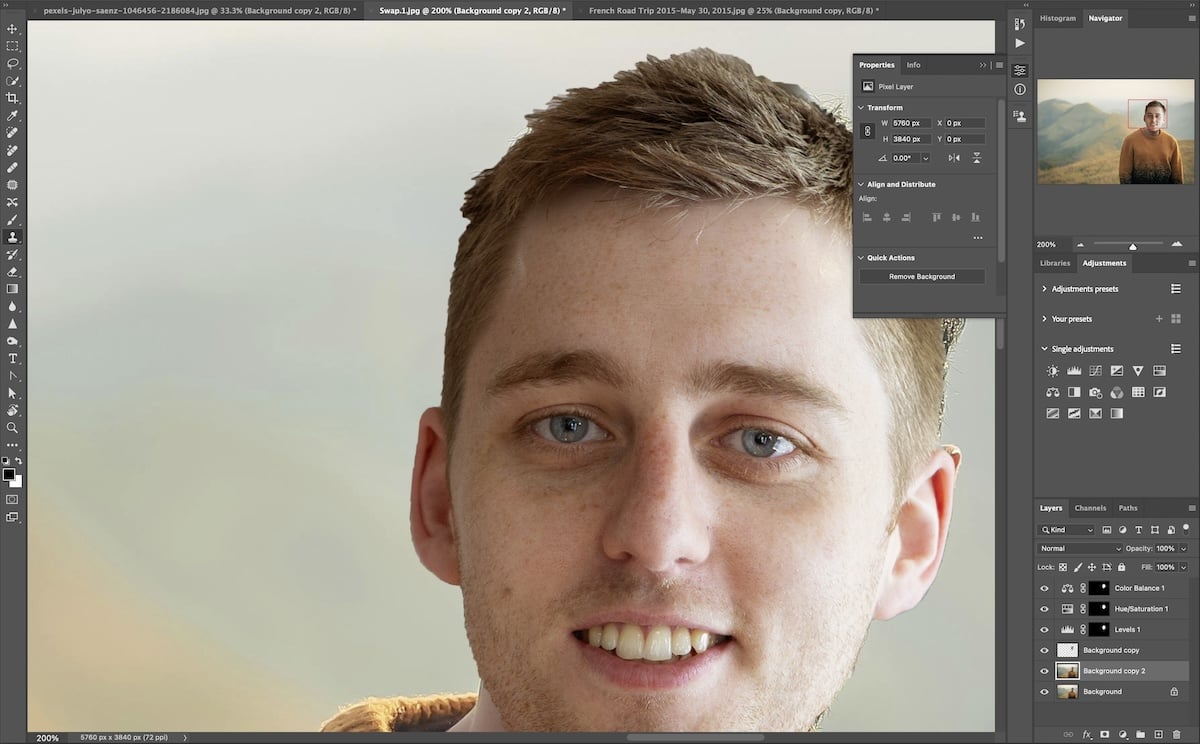Collapse the Transform section
The height and width of the screenshot is (744, 1200).
click(x=861, y=107)
